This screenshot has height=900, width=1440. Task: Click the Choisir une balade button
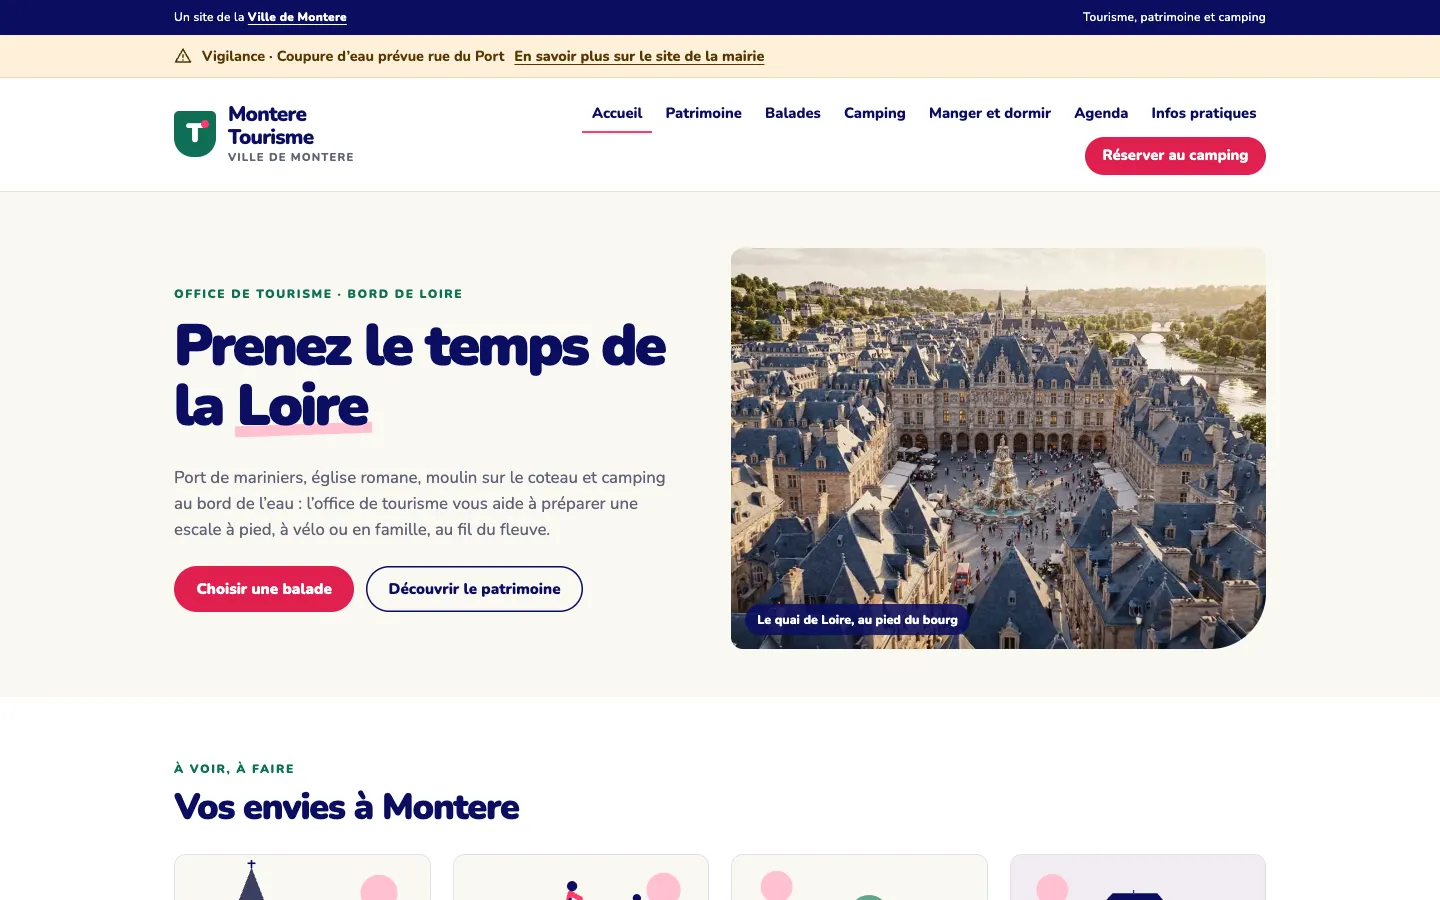pyautogui.click(x=264, y=589)
